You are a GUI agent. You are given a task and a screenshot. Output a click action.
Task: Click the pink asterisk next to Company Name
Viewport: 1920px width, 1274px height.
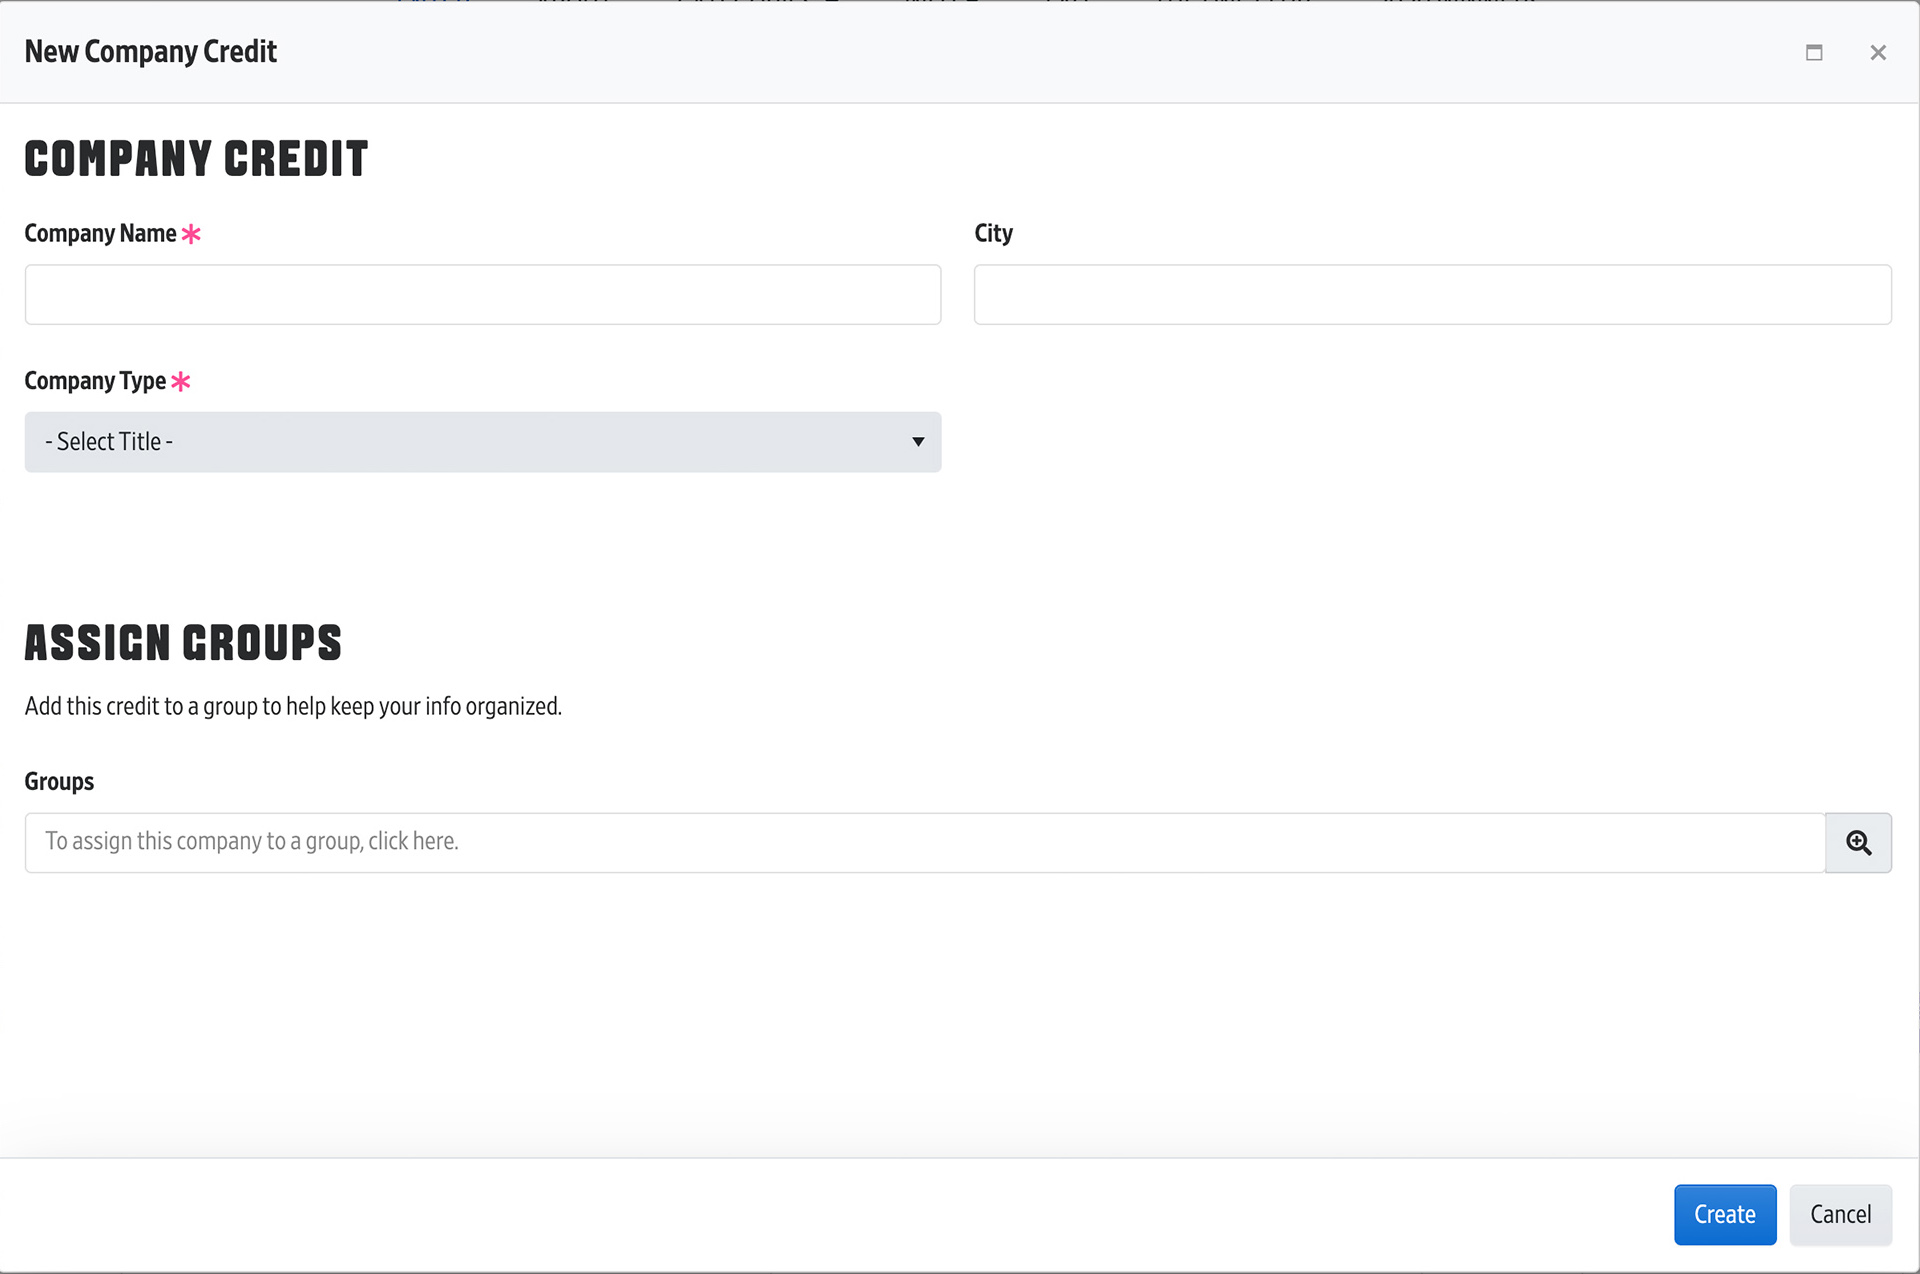[191, 234]
